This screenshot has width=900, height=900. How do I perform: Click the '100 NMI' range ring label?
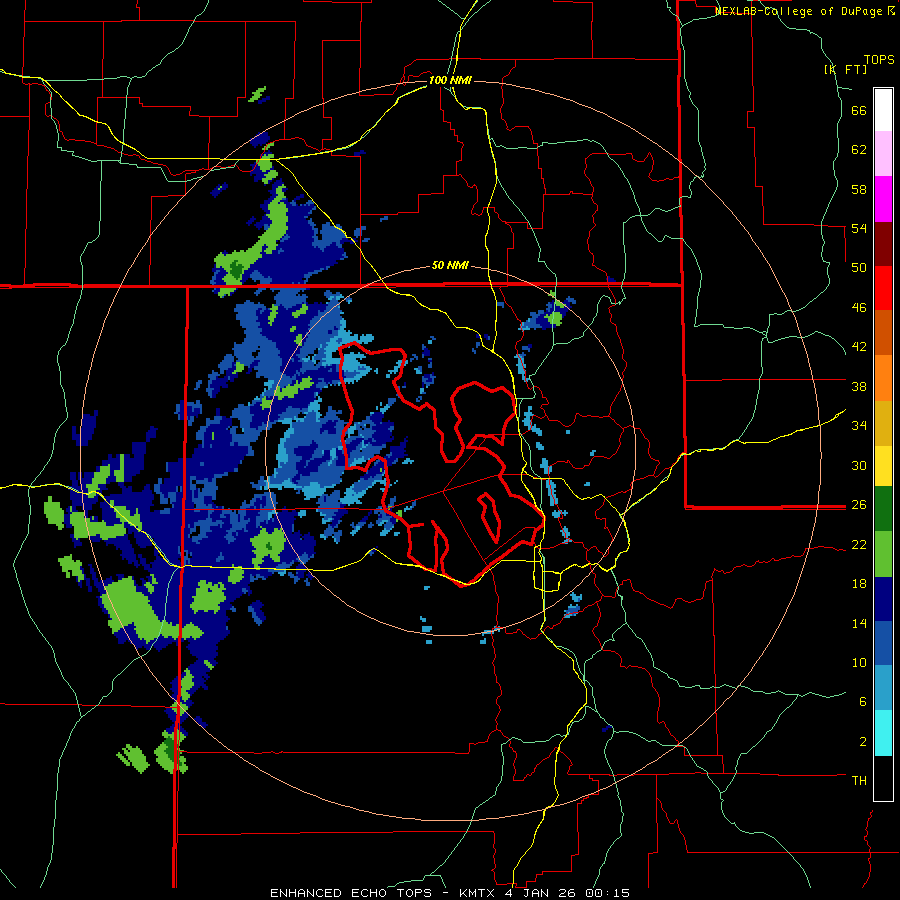coord(450,80)
